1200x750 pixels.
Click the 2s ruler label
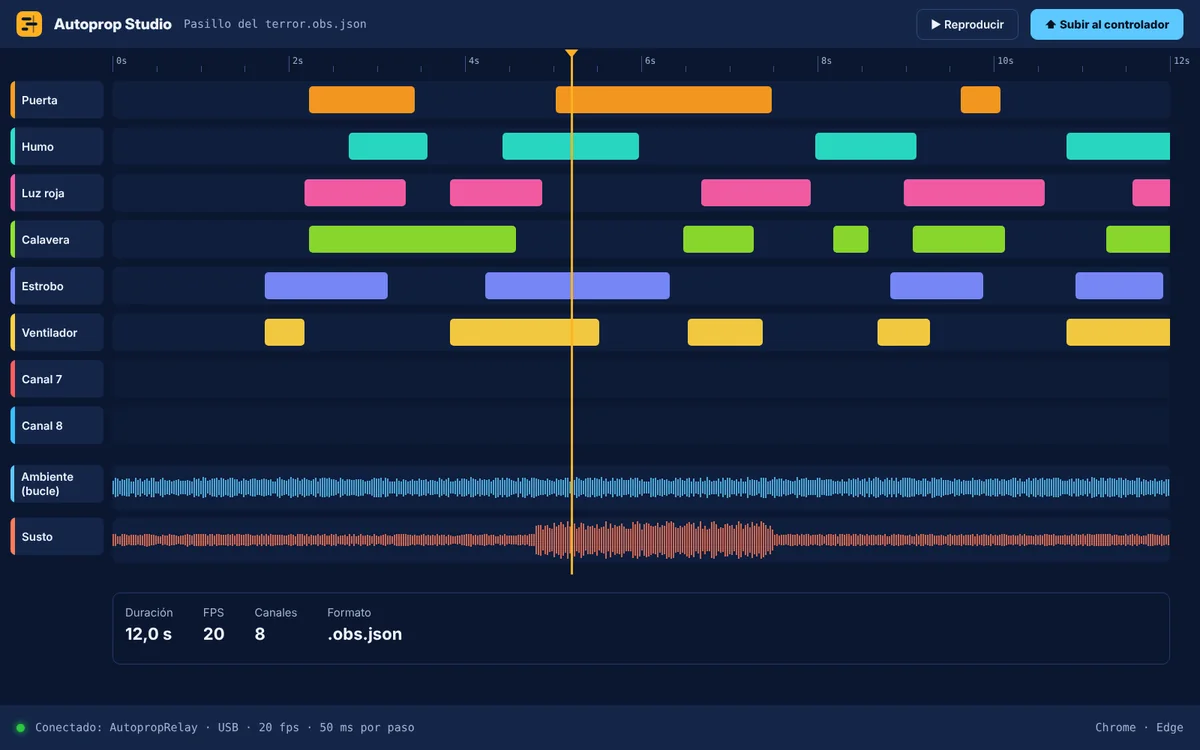tap(297, 61)
